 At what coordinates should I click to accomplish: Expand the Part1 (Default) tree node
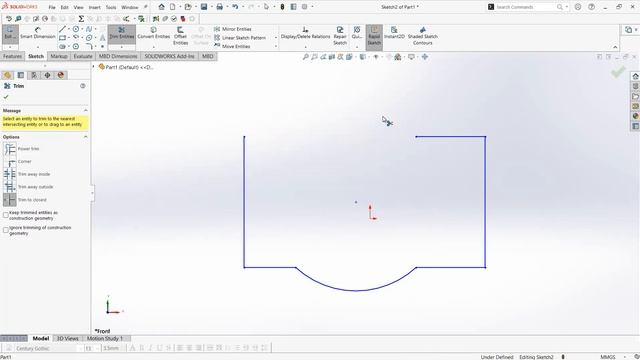[x=93, y=67]
